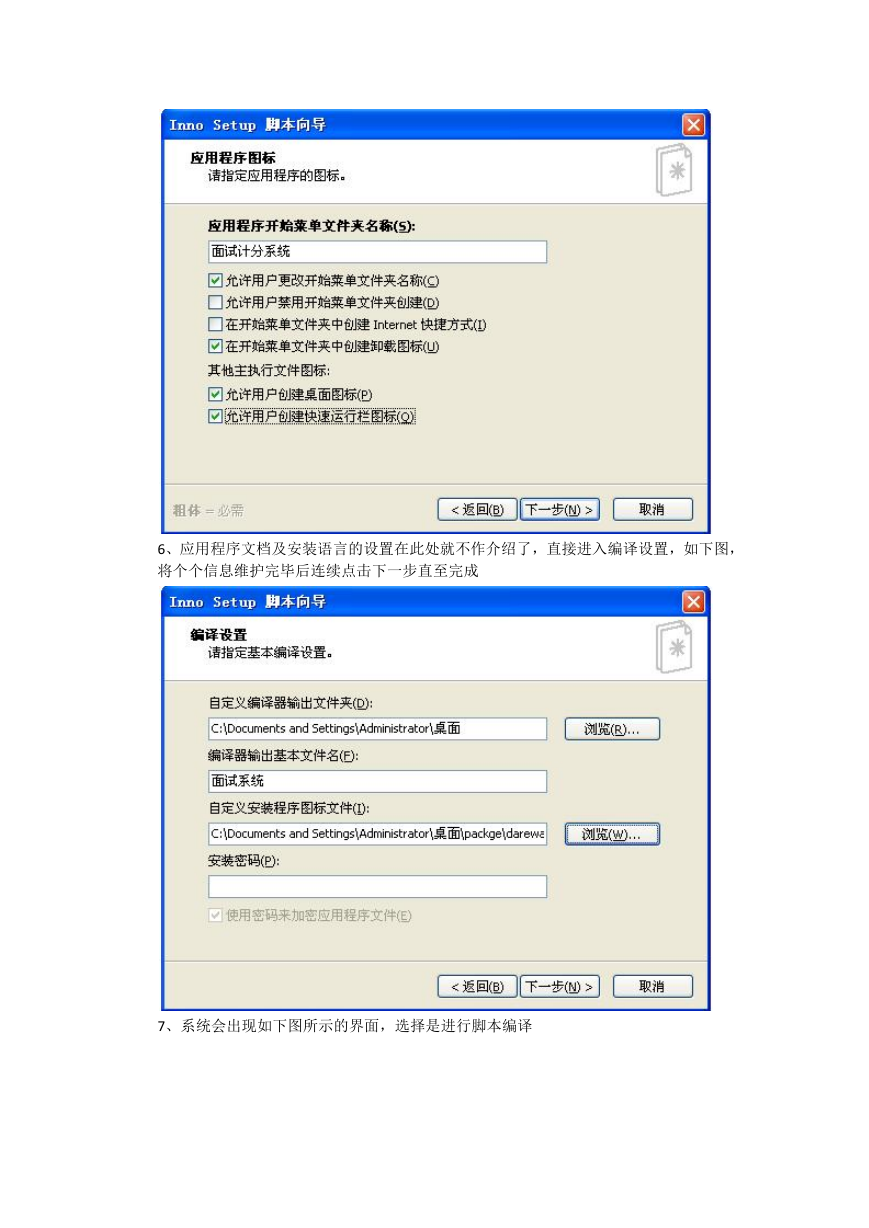Toggle 允许用户创建桌面图标 checkbox
The image size is (869, 1228).
215,394
